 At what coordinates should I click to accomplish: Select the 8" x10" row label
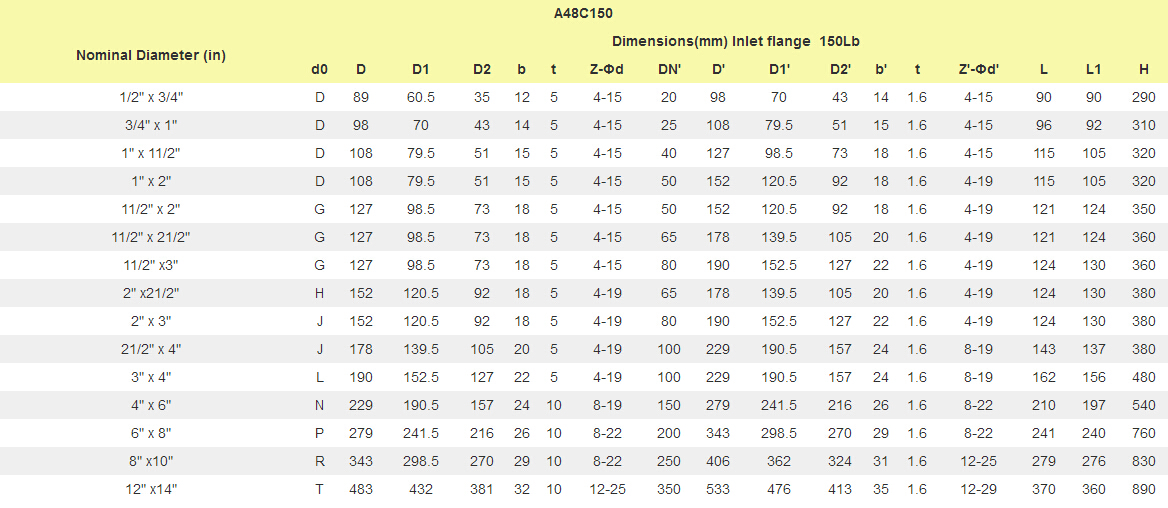pyautogui.click(x=151, y=461)
